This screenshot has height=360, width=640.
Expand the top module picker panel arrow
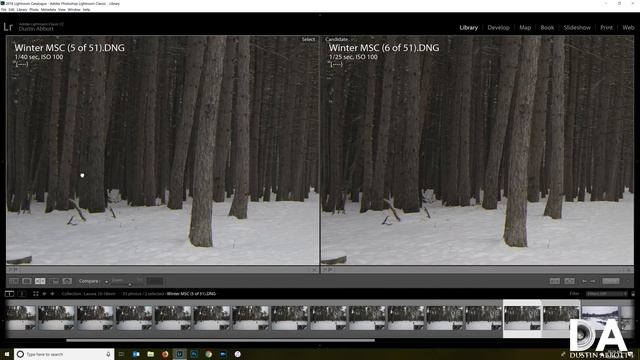pyautogui.click(x=320, y=15)
